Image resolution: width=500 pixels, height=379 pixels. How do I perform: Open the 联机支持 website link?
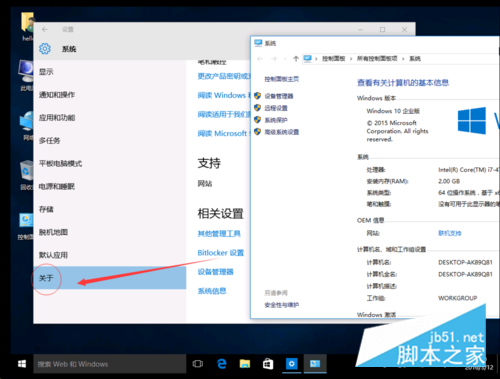coord(449,233)
